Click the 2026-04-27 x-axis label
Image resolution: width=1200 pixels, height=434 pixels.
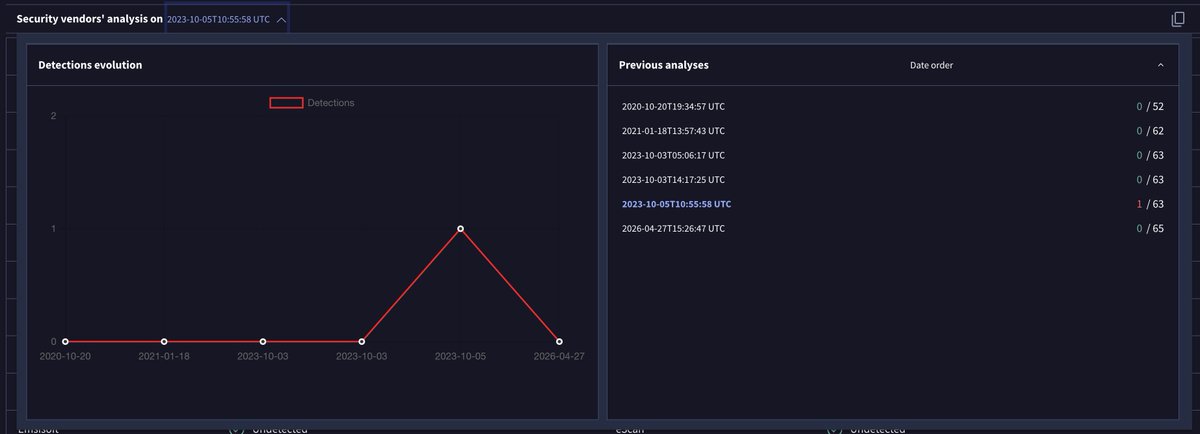click(558, 355)
